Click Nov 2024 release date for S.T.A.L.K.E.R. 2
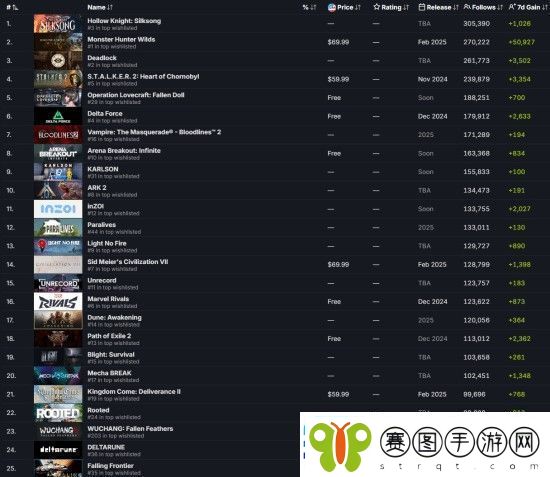 [x=432, y=79]
